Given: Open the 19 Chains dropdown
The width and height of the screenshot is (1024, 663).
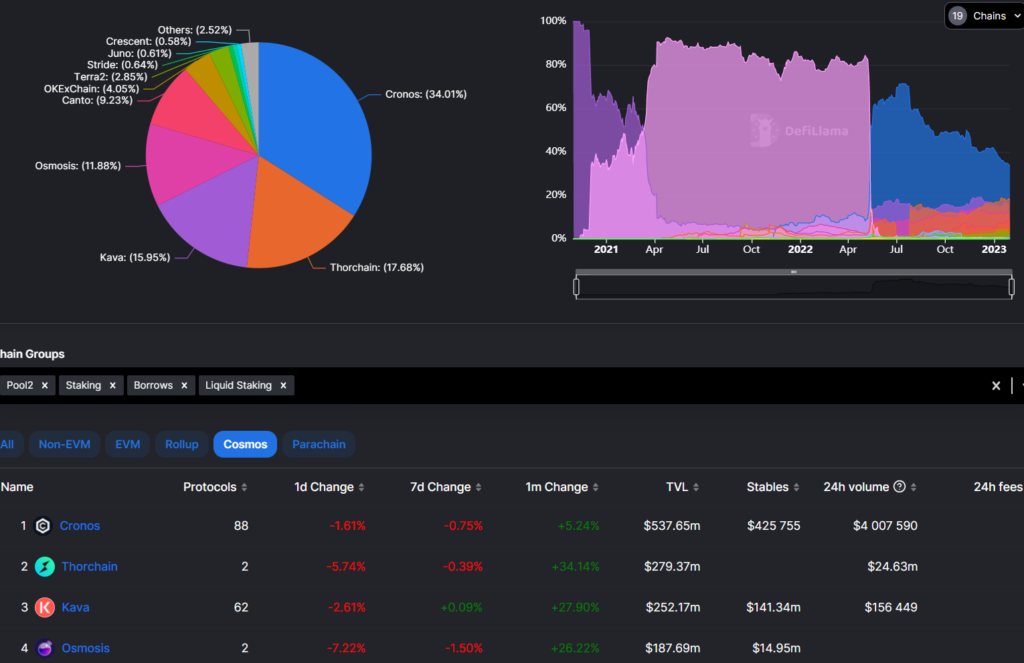Looking at the screenshot, I should coord(983,16).
